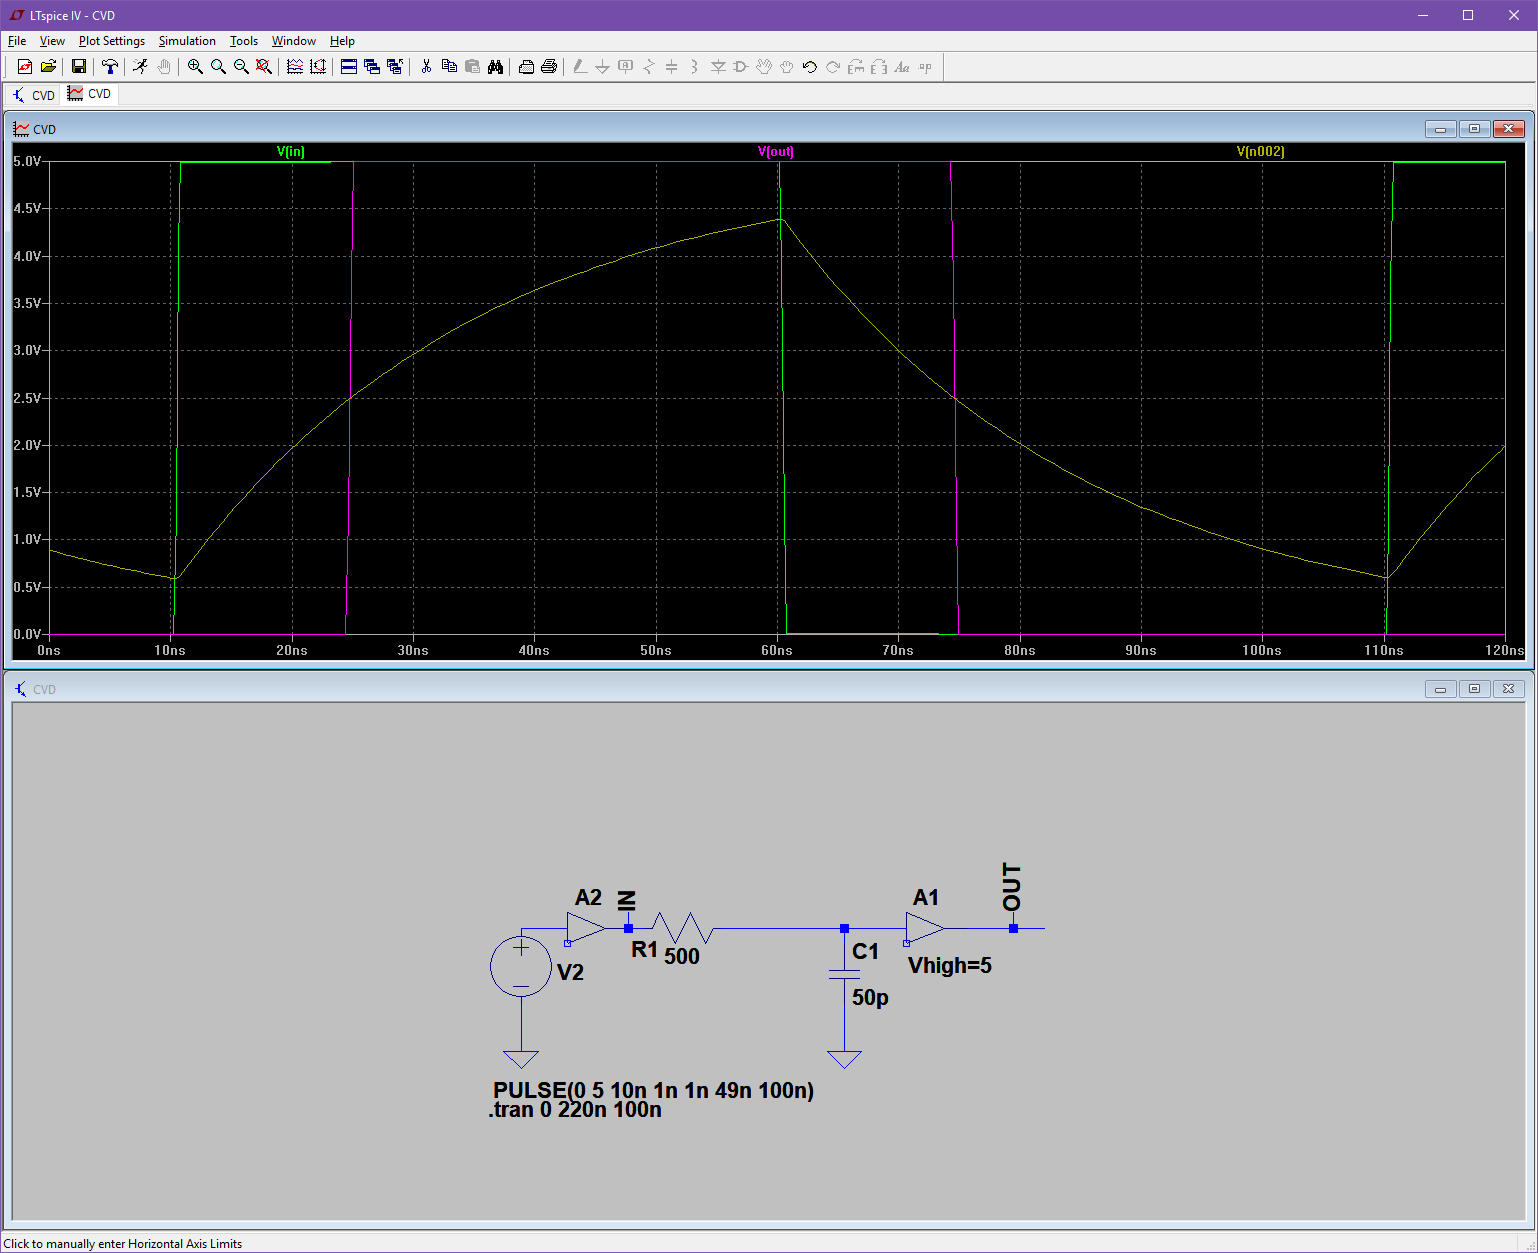Image resolution: width=1538 pixels, height=1253 pixels.
Task: Click the zoom out magnifier icon
Action: (241, 67)
